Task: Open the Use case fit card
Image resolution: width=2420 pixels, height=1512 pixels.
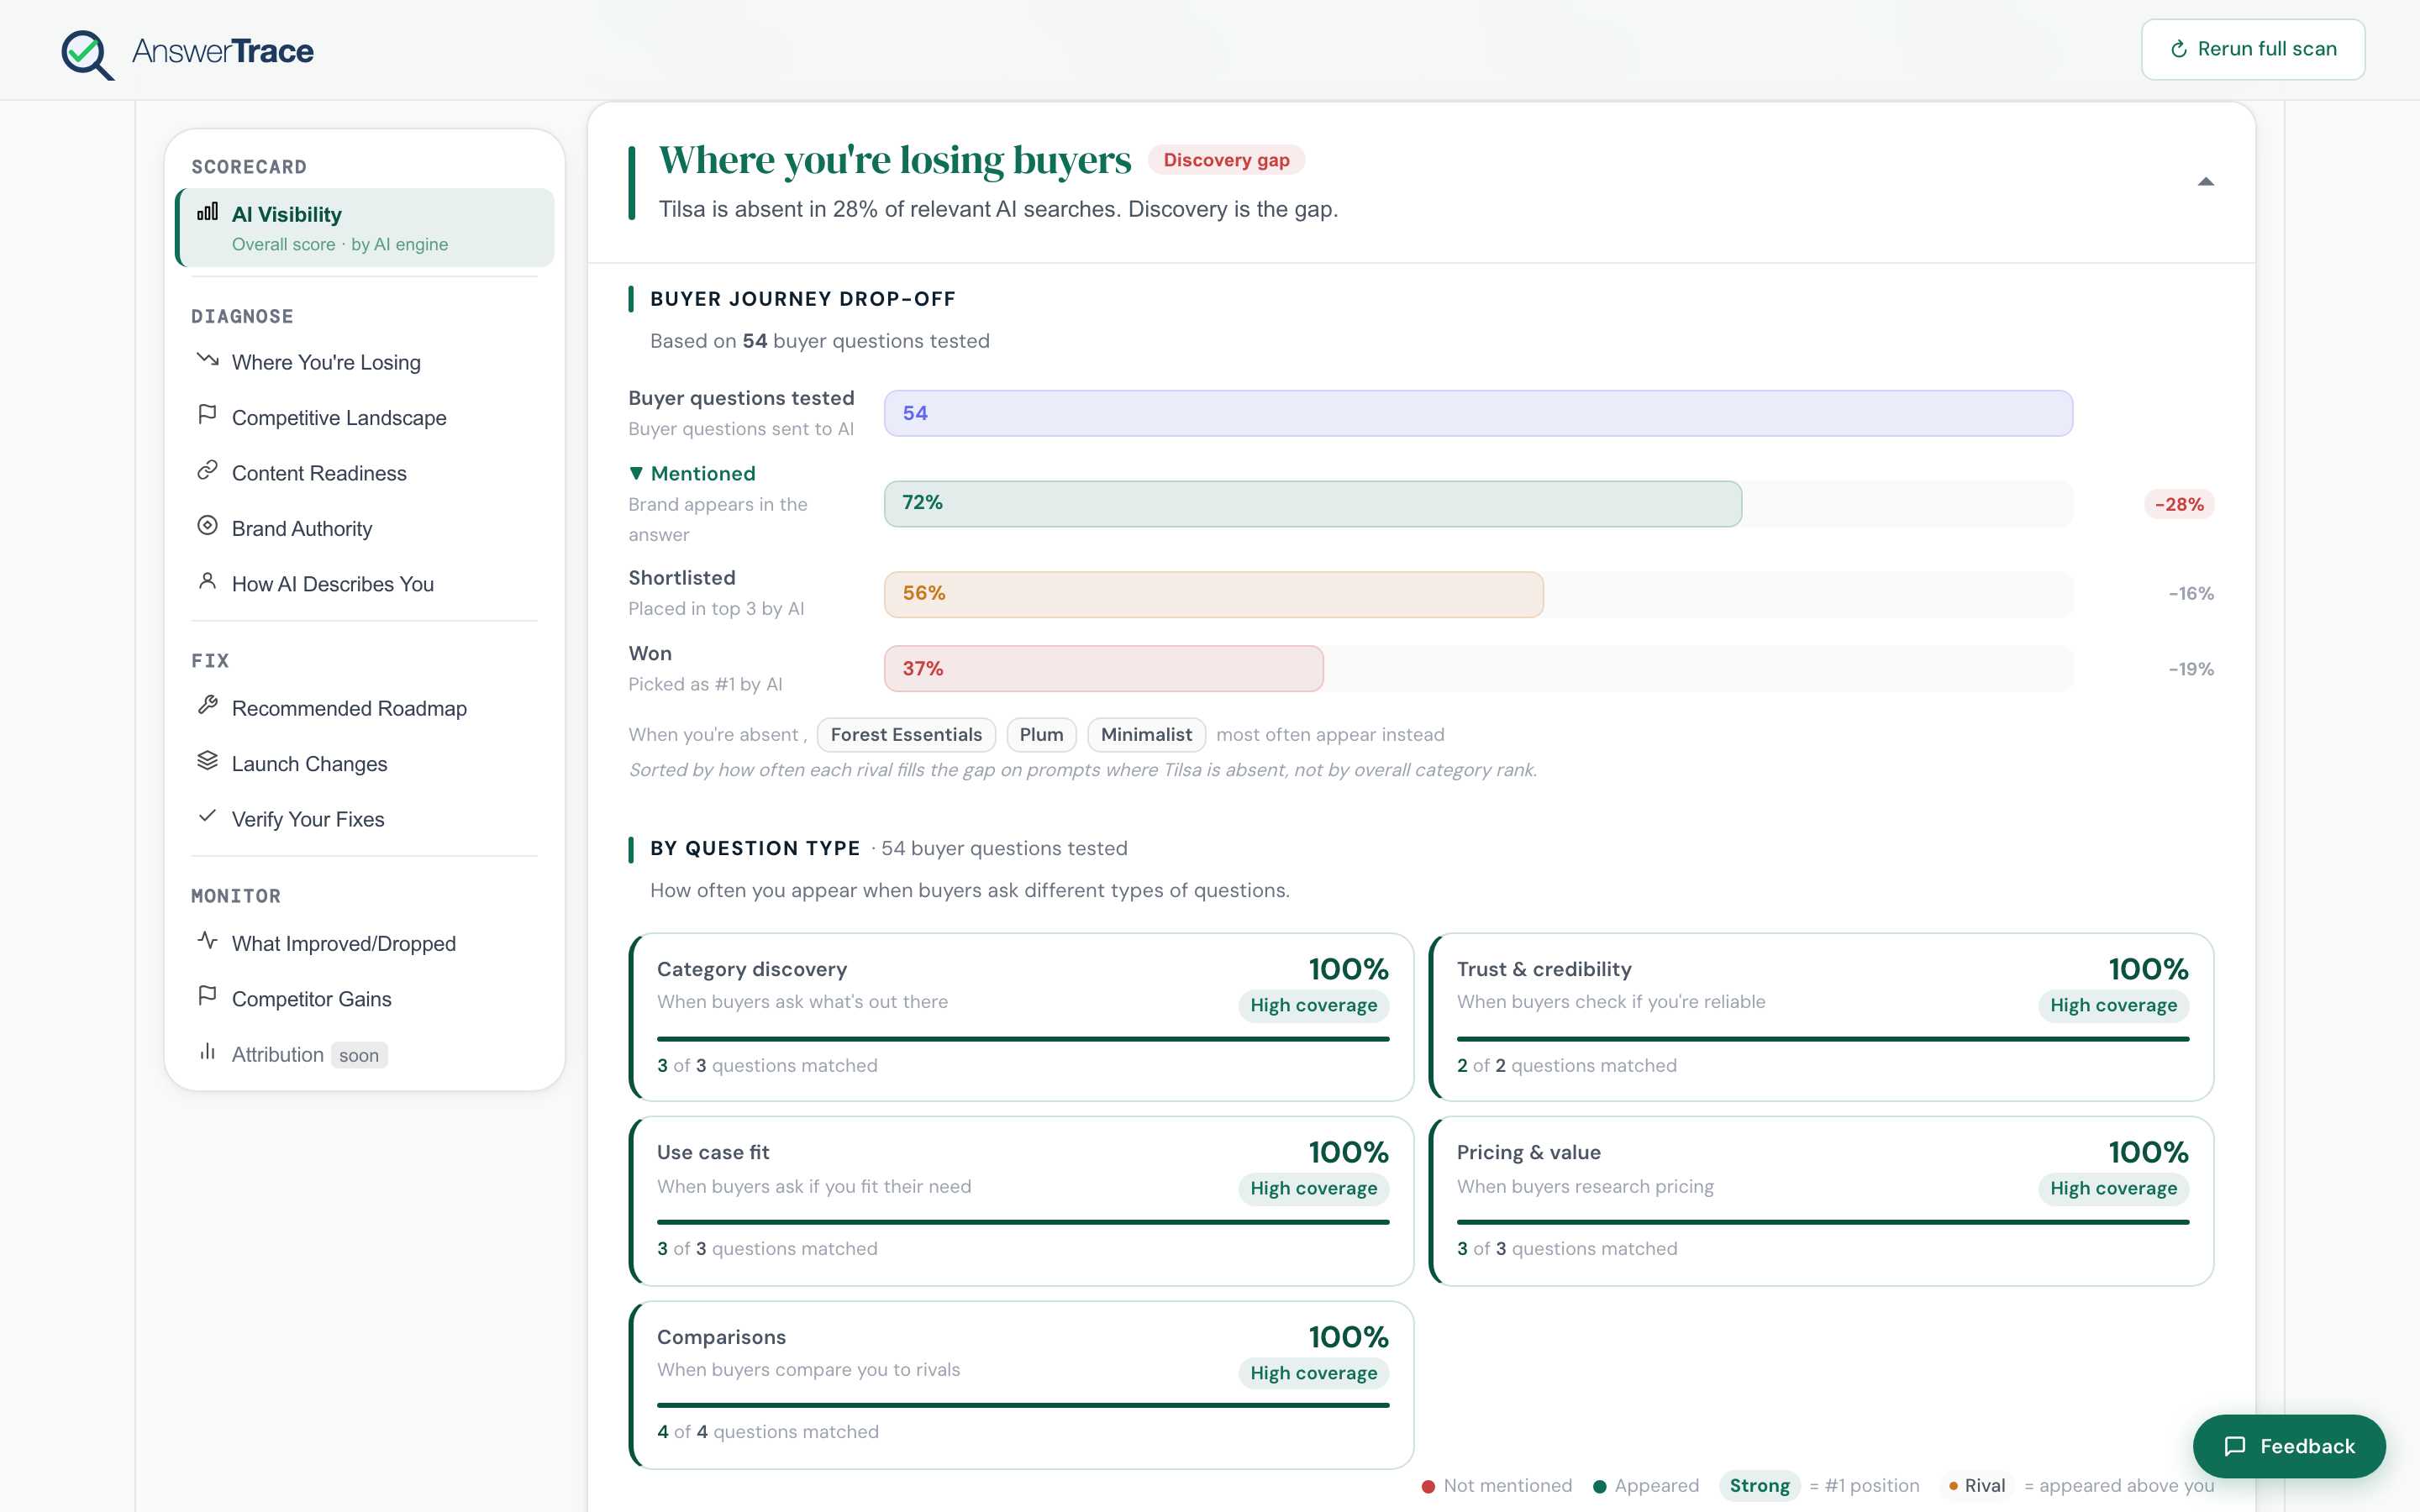Action: (1021, 1201)
